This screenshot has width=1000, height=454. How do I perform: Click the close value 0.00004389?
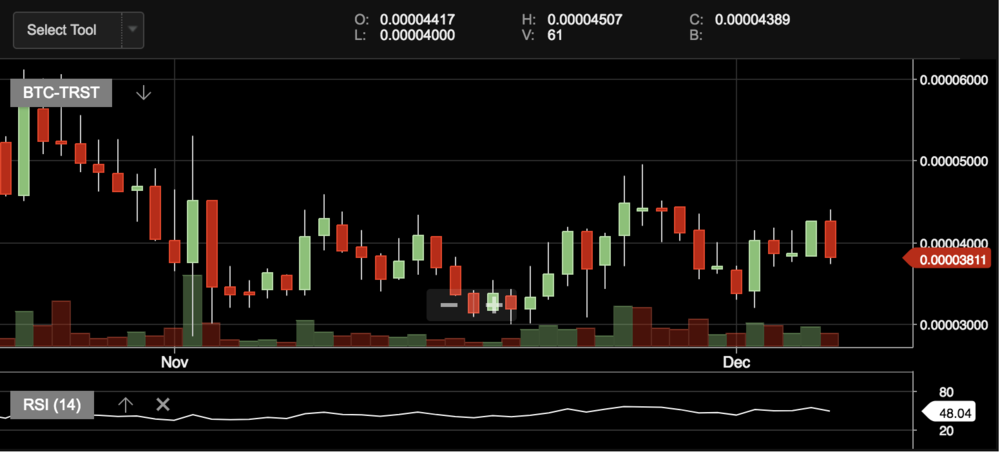tap(753, 20)
